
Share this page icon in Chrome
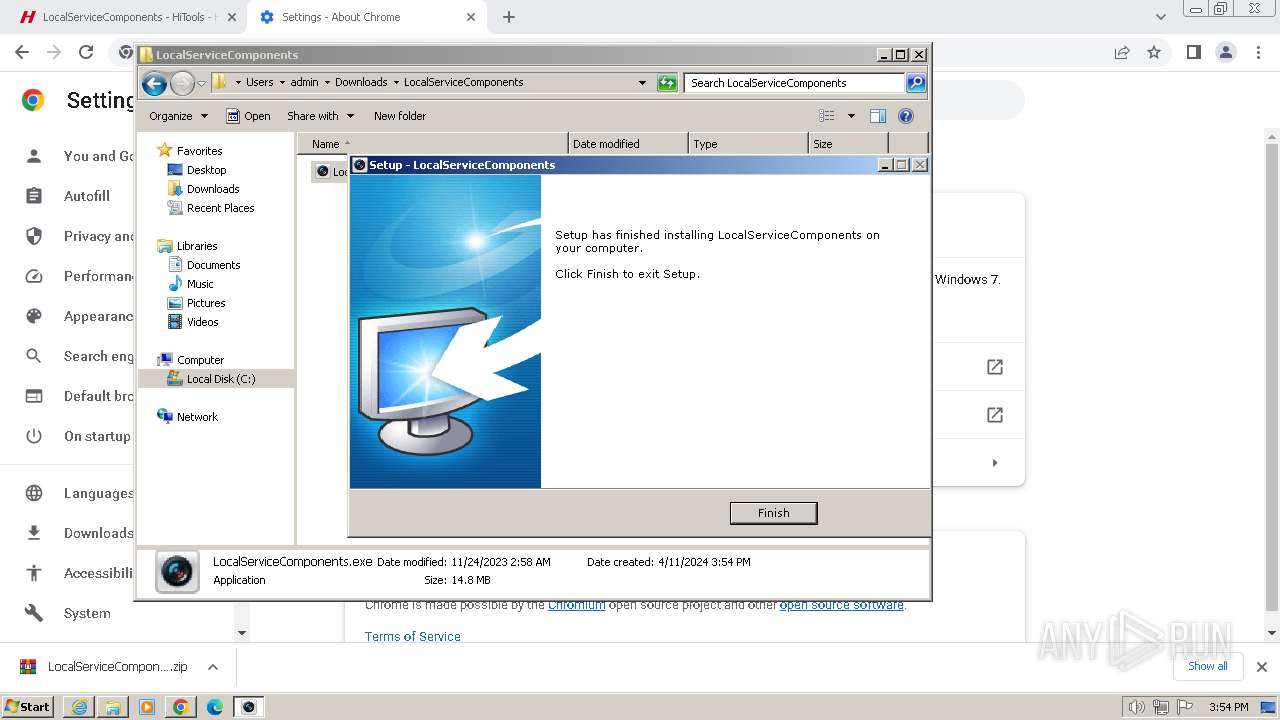coord(1122,53)
